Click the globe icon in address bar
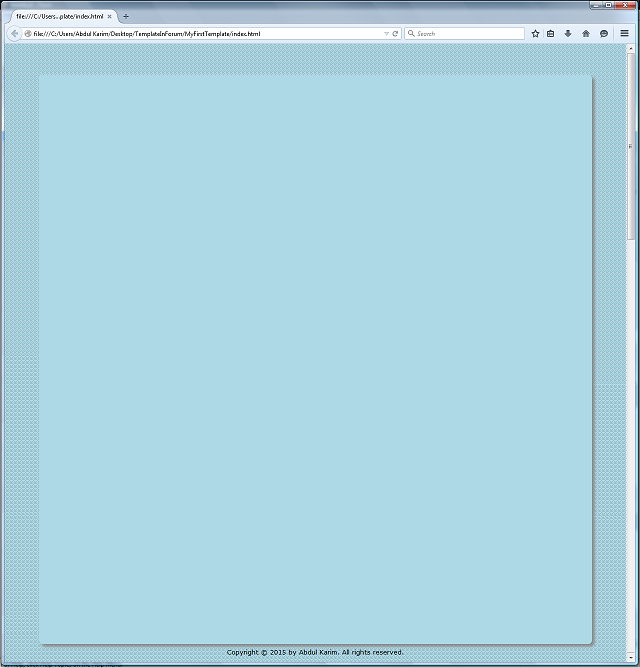 click(x=29, y=33)
